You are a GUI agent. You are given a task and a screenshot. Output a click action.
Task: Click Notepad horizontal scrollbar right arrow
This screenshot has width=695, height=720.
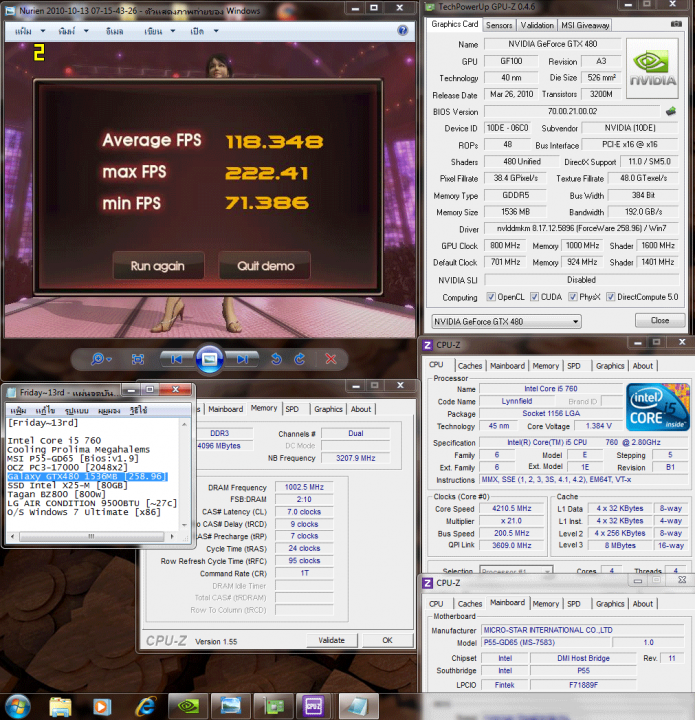(x=172, y=536)
